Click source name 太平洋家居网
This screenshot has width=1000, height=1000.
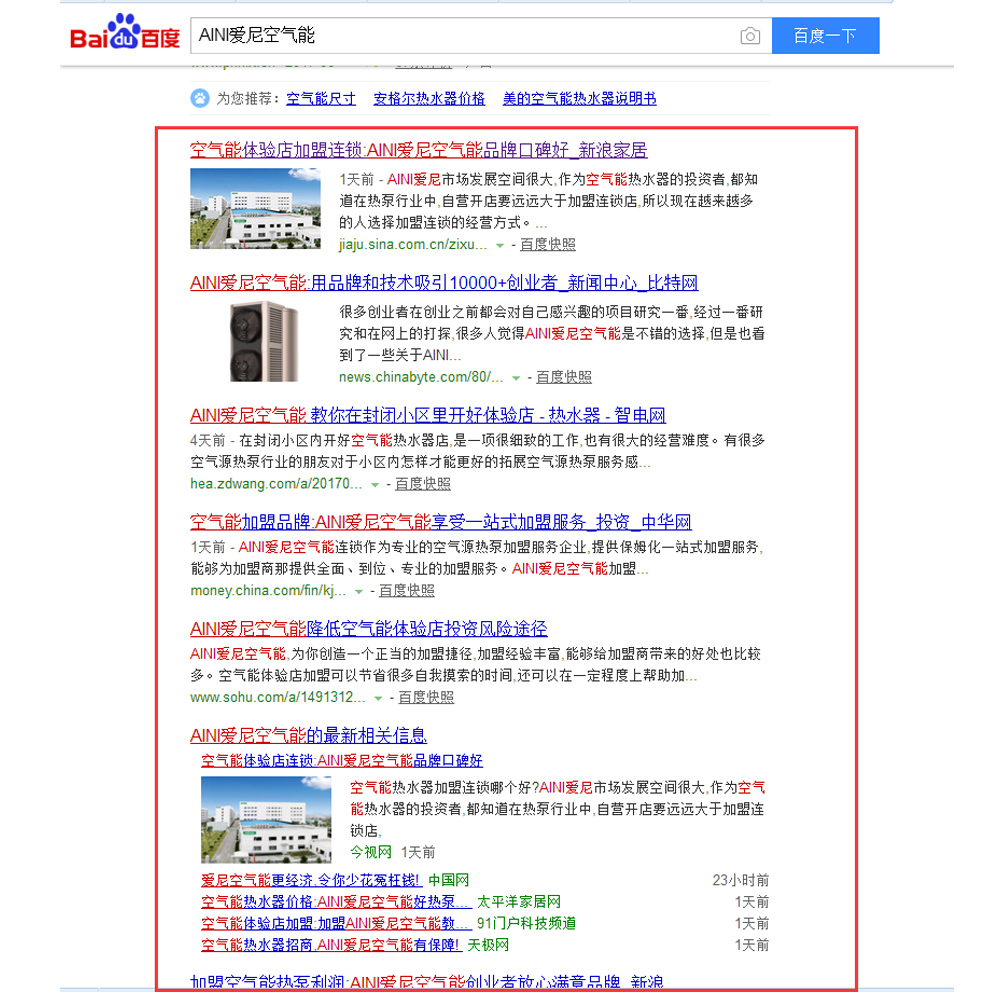click(519, 902)
